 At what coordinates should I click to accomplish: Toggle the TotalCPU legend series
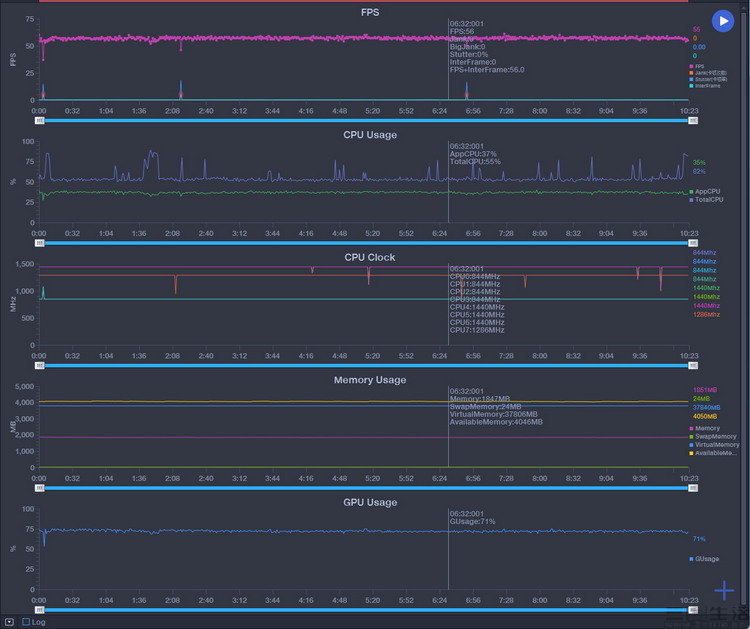click(x=706, y=199)
